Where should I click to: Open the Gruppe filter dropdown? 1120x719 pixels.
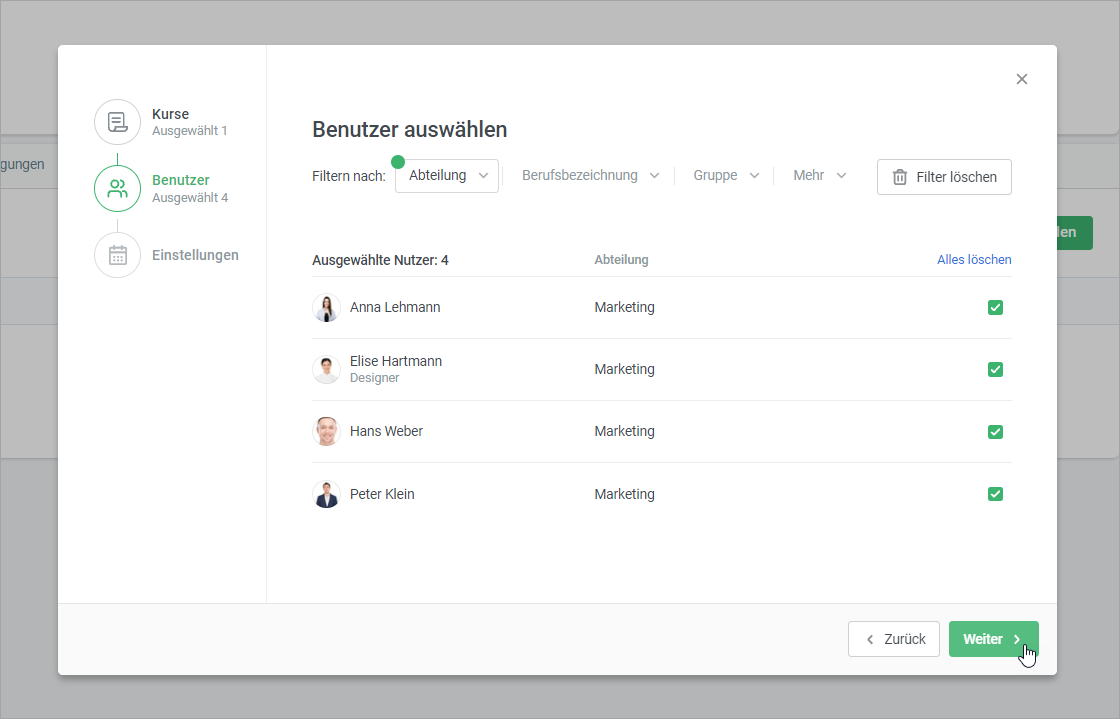pos(726,176)
